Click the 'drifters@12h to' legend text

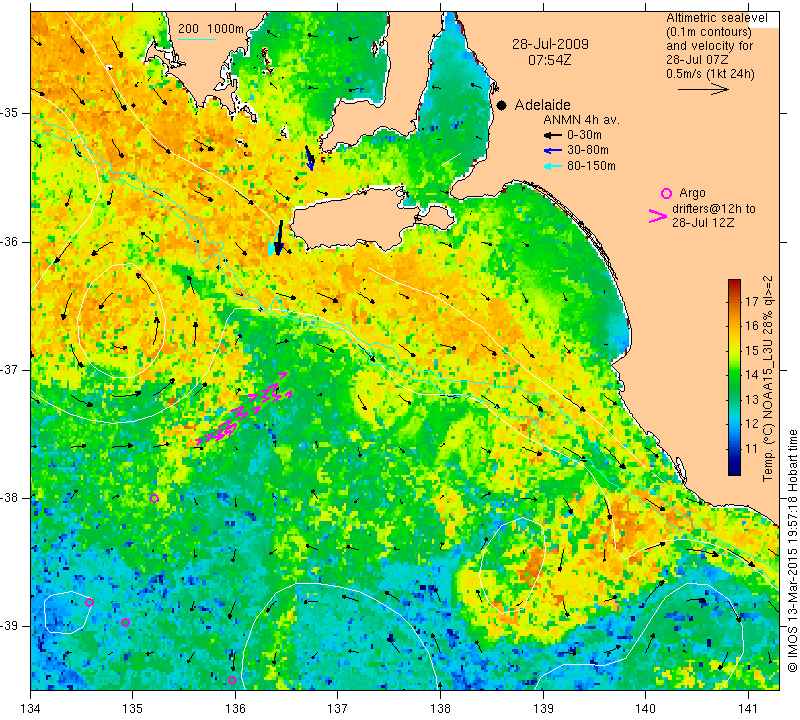[x=714, y=209]
